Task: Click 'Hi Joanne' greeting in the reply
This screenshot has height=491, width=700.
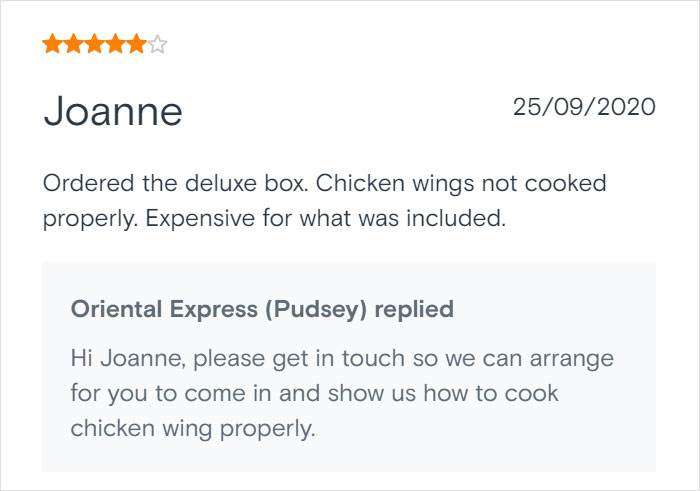Action: (x=128, y=358)
